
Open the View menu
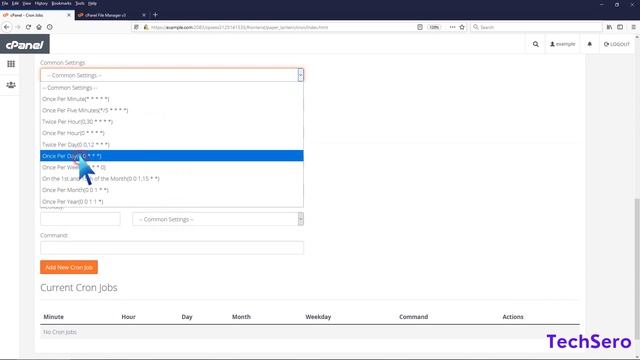tap(27, 3)
